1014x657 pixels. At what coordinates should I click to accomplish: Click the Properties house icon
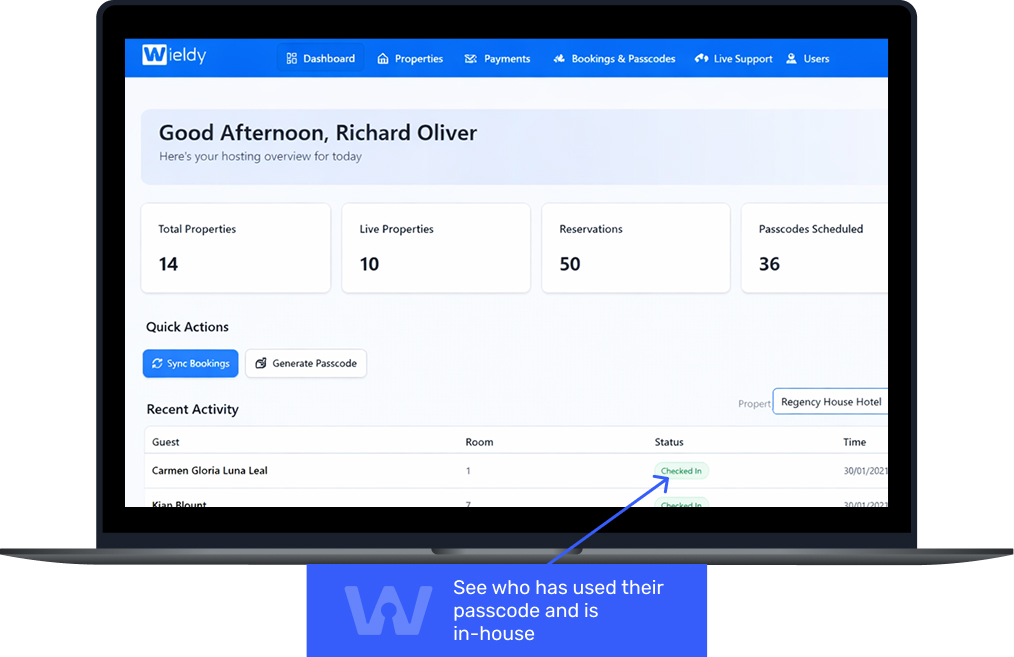[x=383, y=59]
